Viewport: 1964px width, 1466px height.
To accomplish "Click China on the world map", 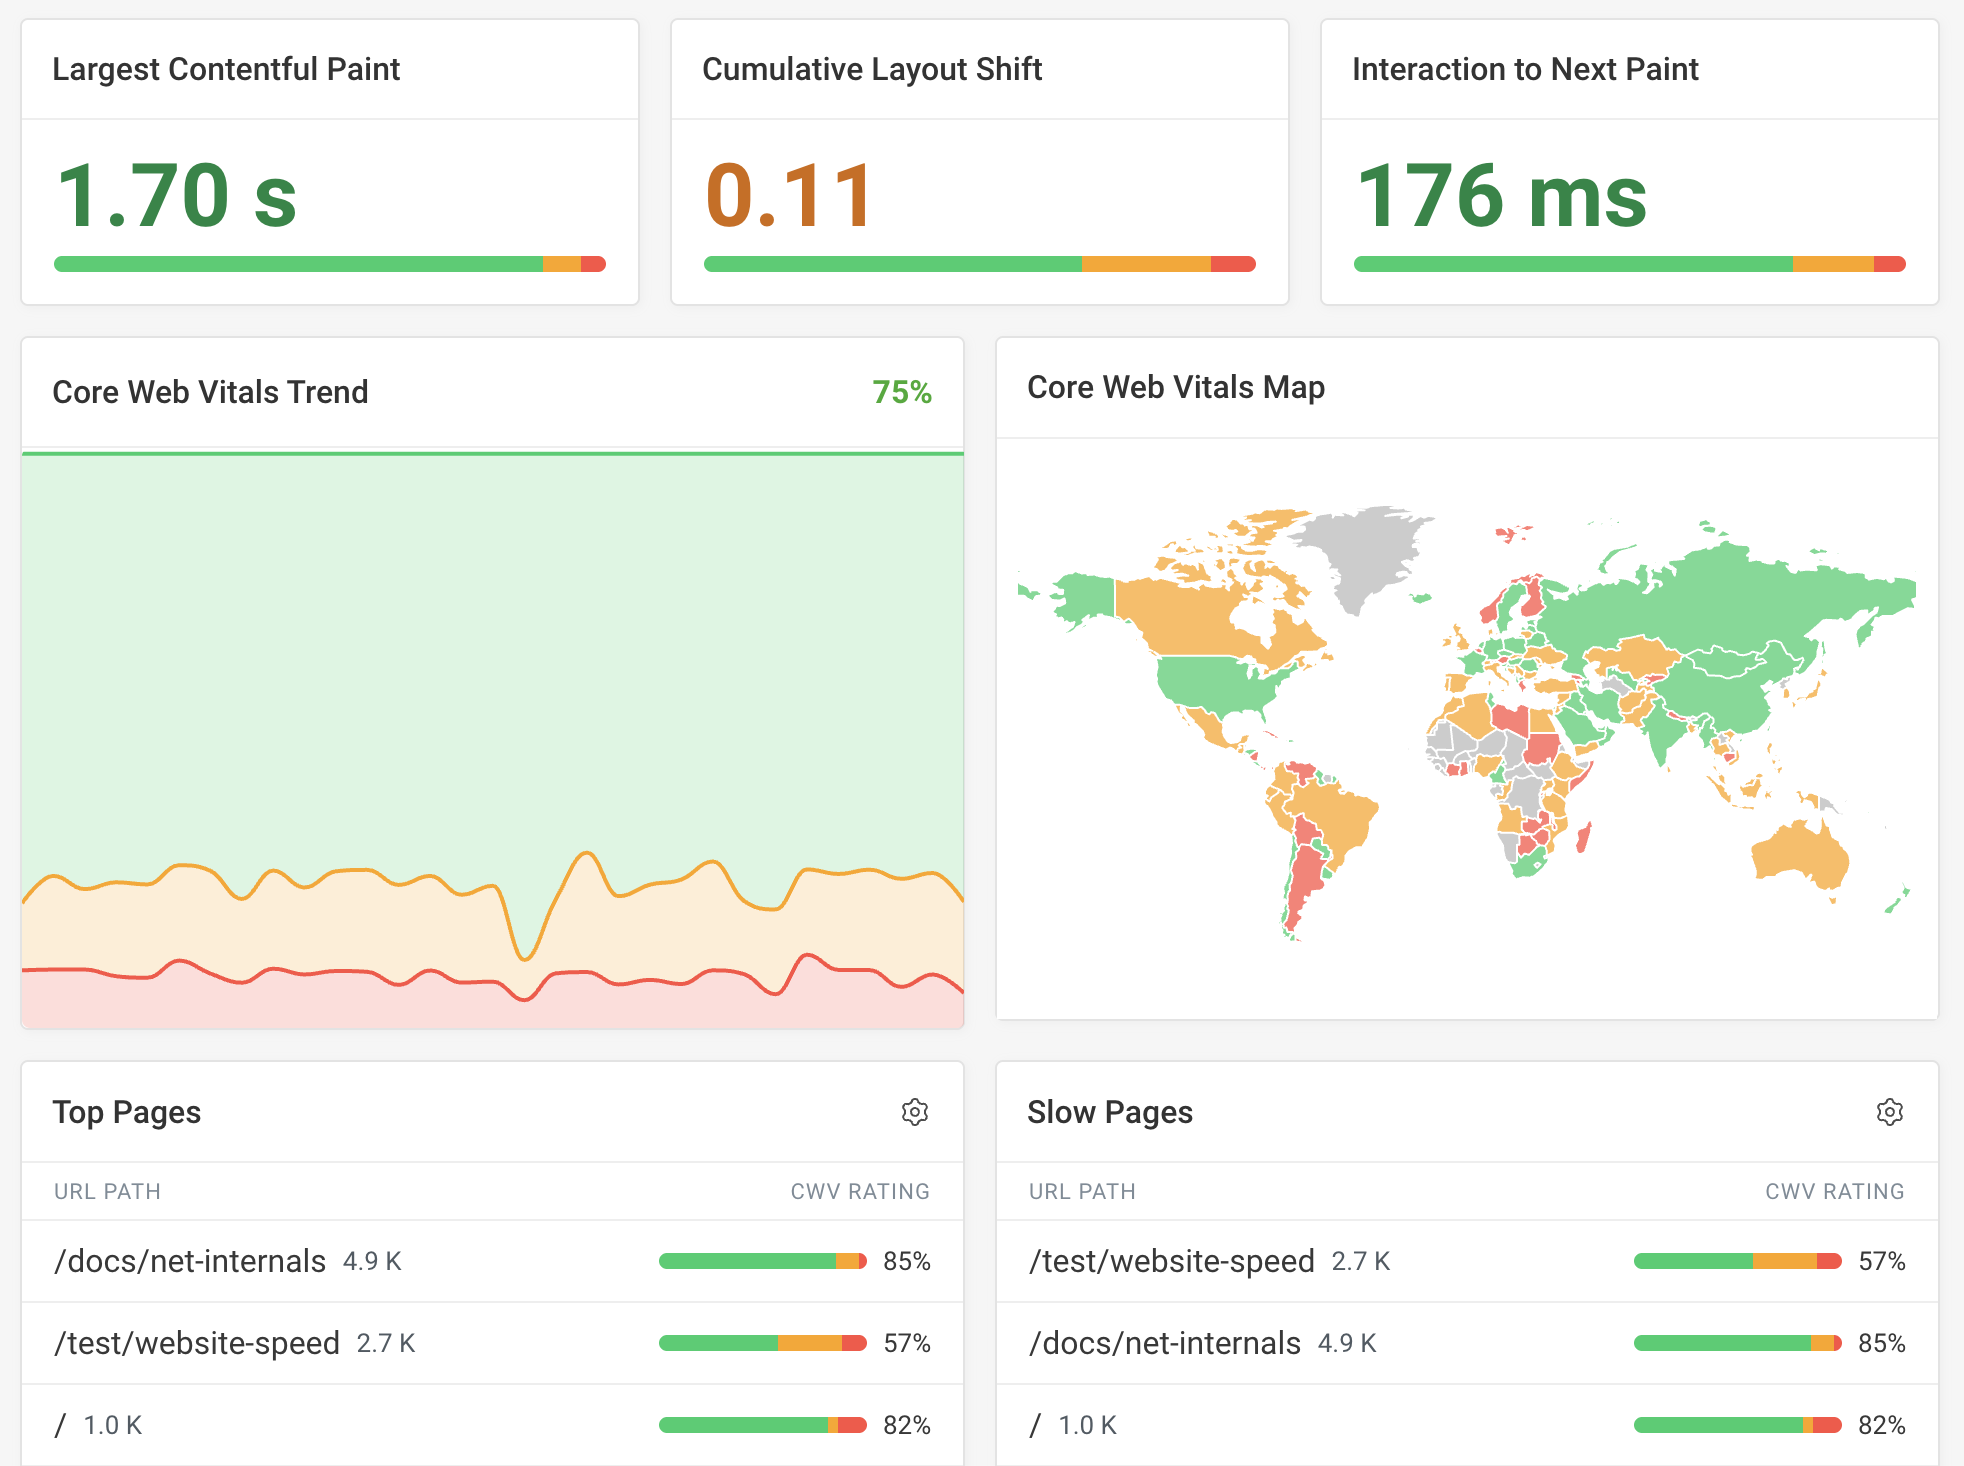I will (x=1725, y=695).
